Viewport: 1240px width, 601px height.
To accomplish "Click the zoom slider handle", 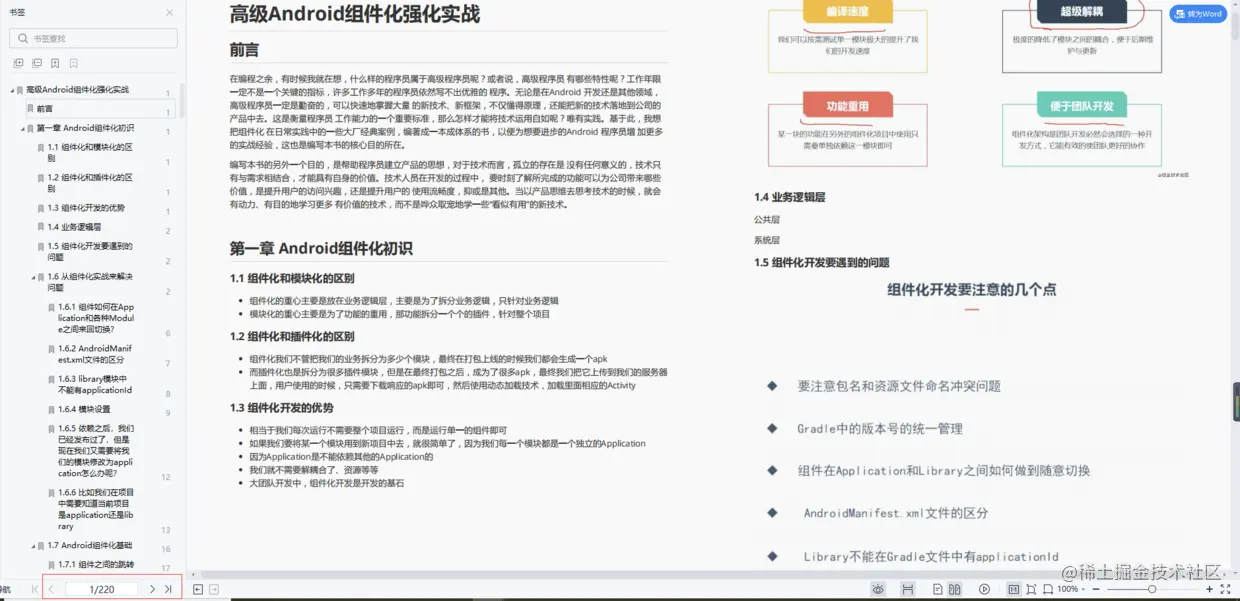I will point(1152,589).
